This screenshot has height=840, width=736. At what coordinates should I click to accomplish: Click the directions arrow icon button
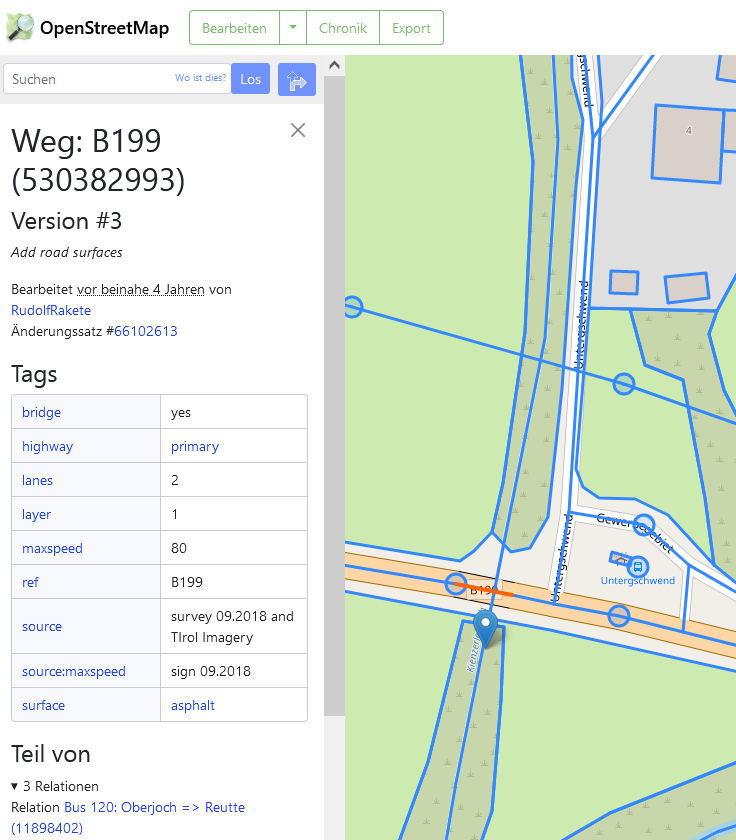click(296, 80)
